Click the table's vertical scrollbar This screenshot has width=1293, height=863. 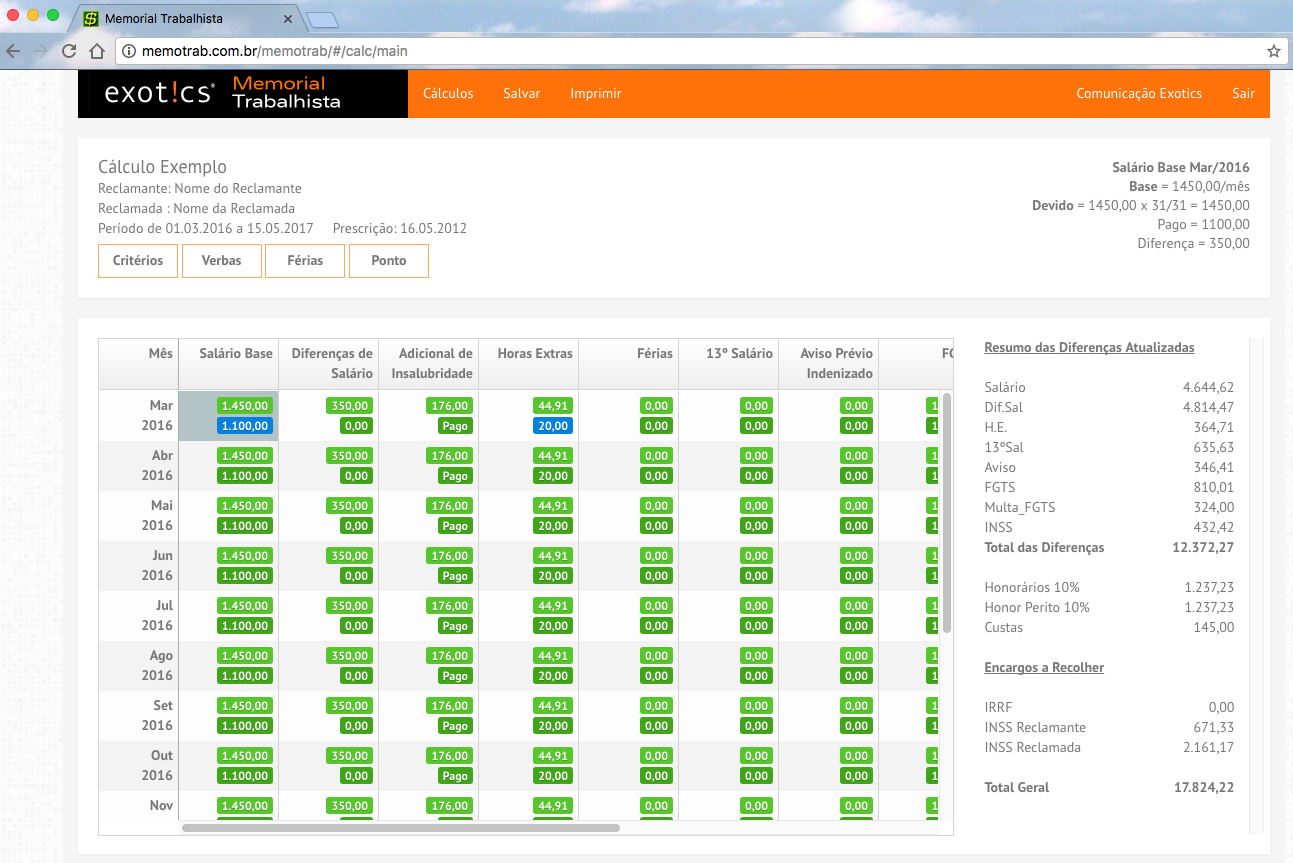(x=946, y=512)
